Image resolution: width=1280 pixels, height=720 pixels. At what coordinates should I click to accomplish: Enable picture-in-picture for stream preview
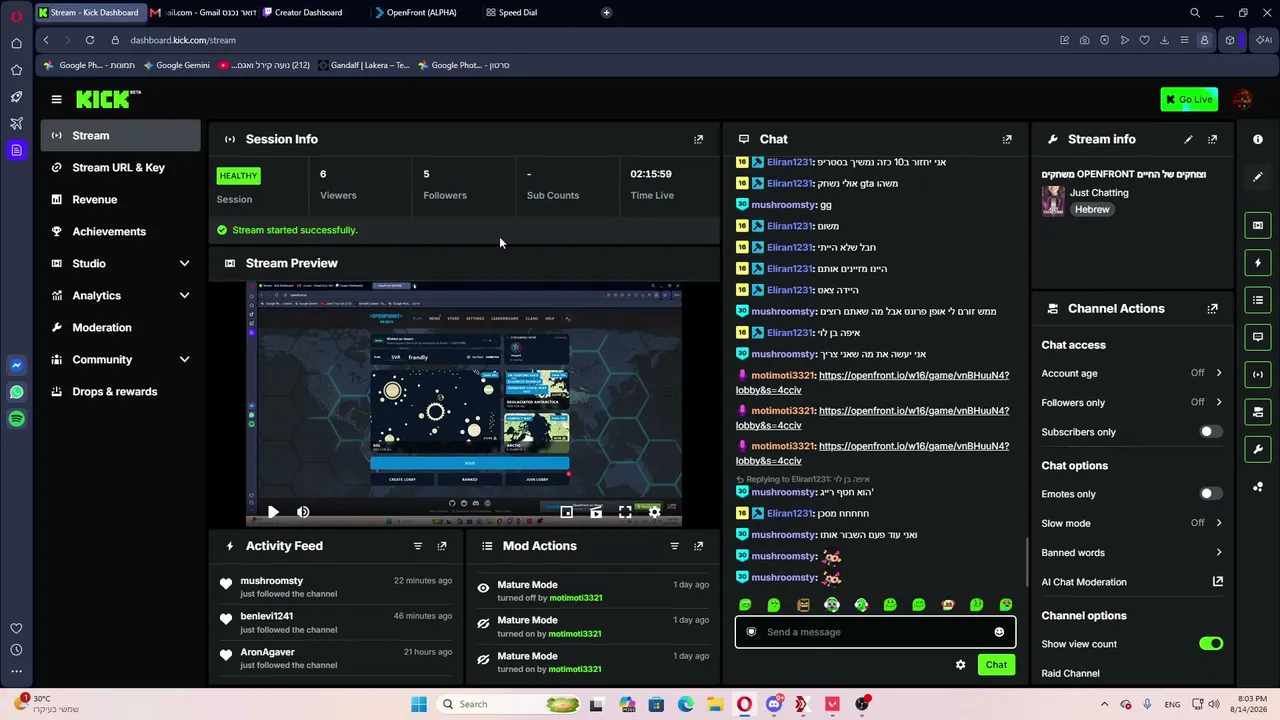click(566, 512)
